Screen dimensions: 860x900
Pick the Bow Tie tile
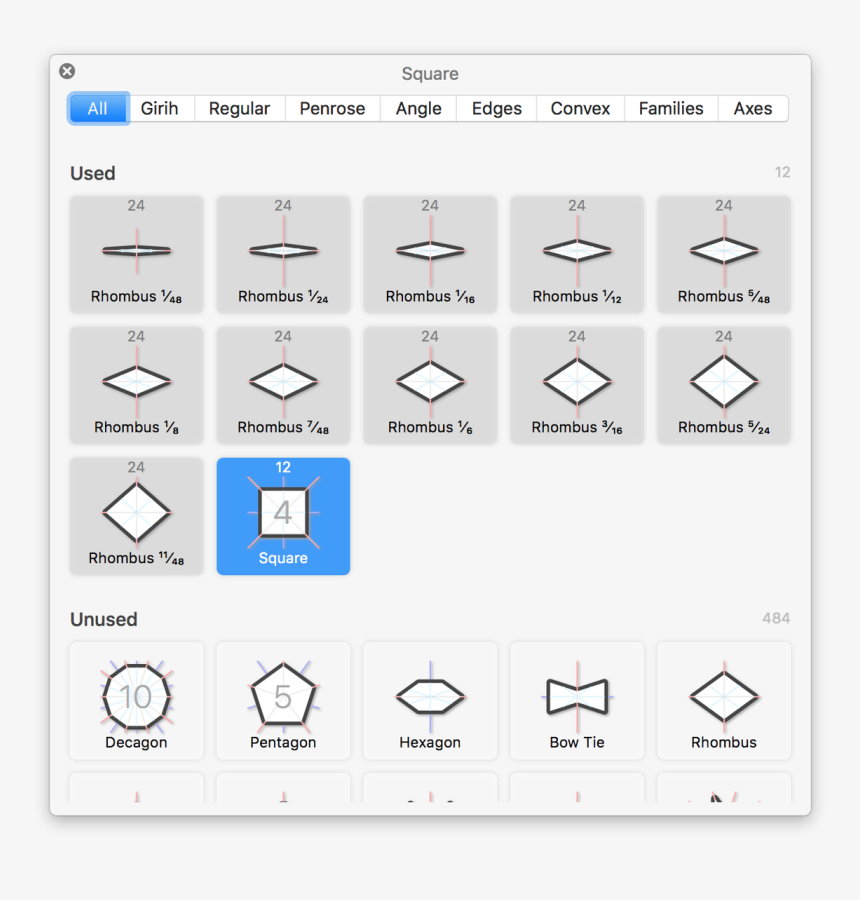click(x=577, y=700)
